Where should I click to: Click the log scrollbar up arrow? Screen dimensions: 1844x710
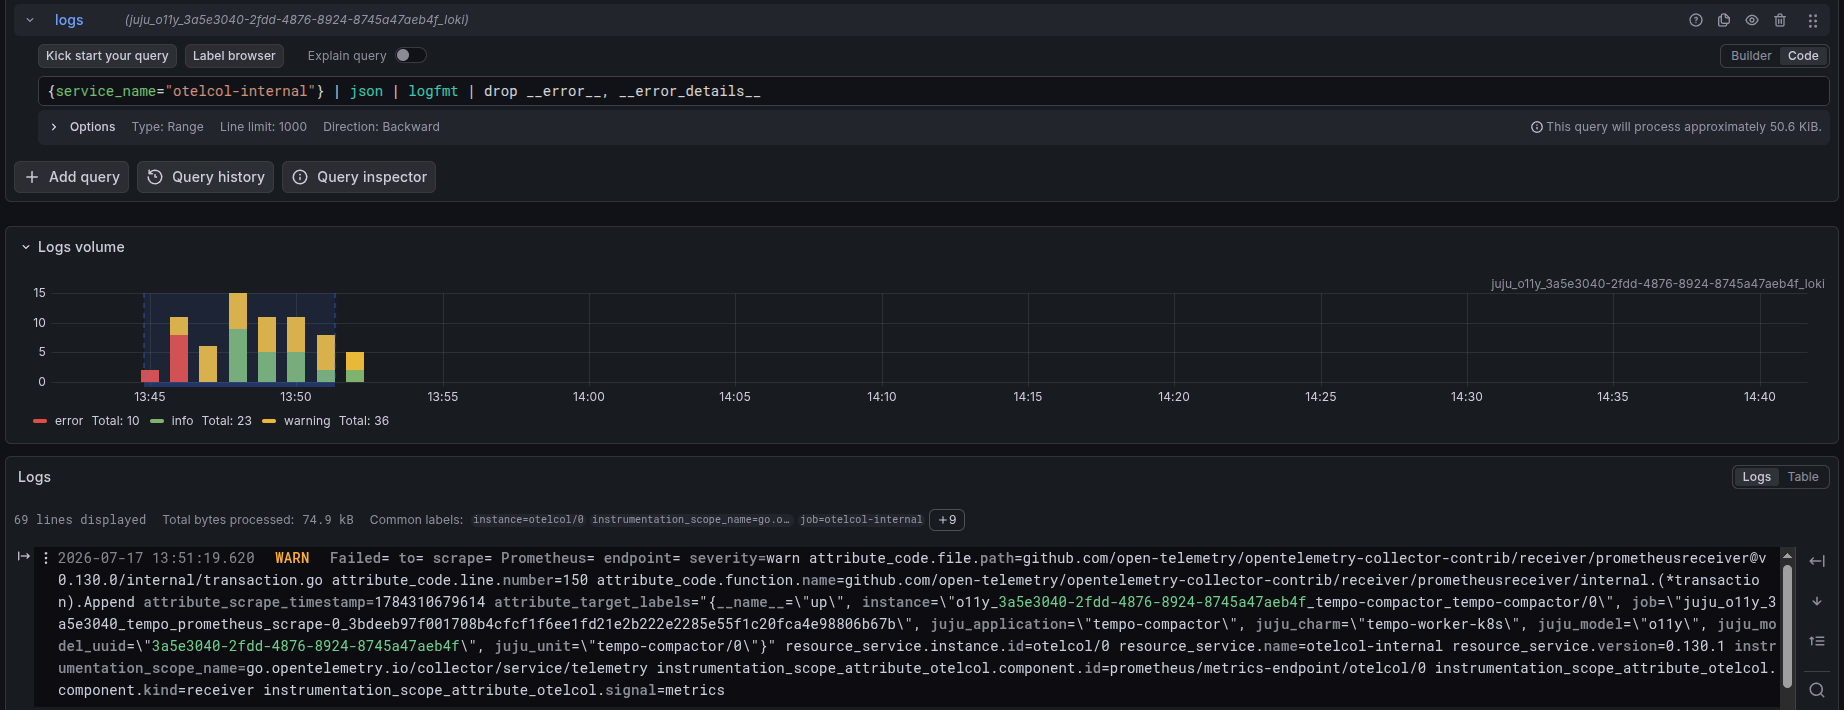1787,556
